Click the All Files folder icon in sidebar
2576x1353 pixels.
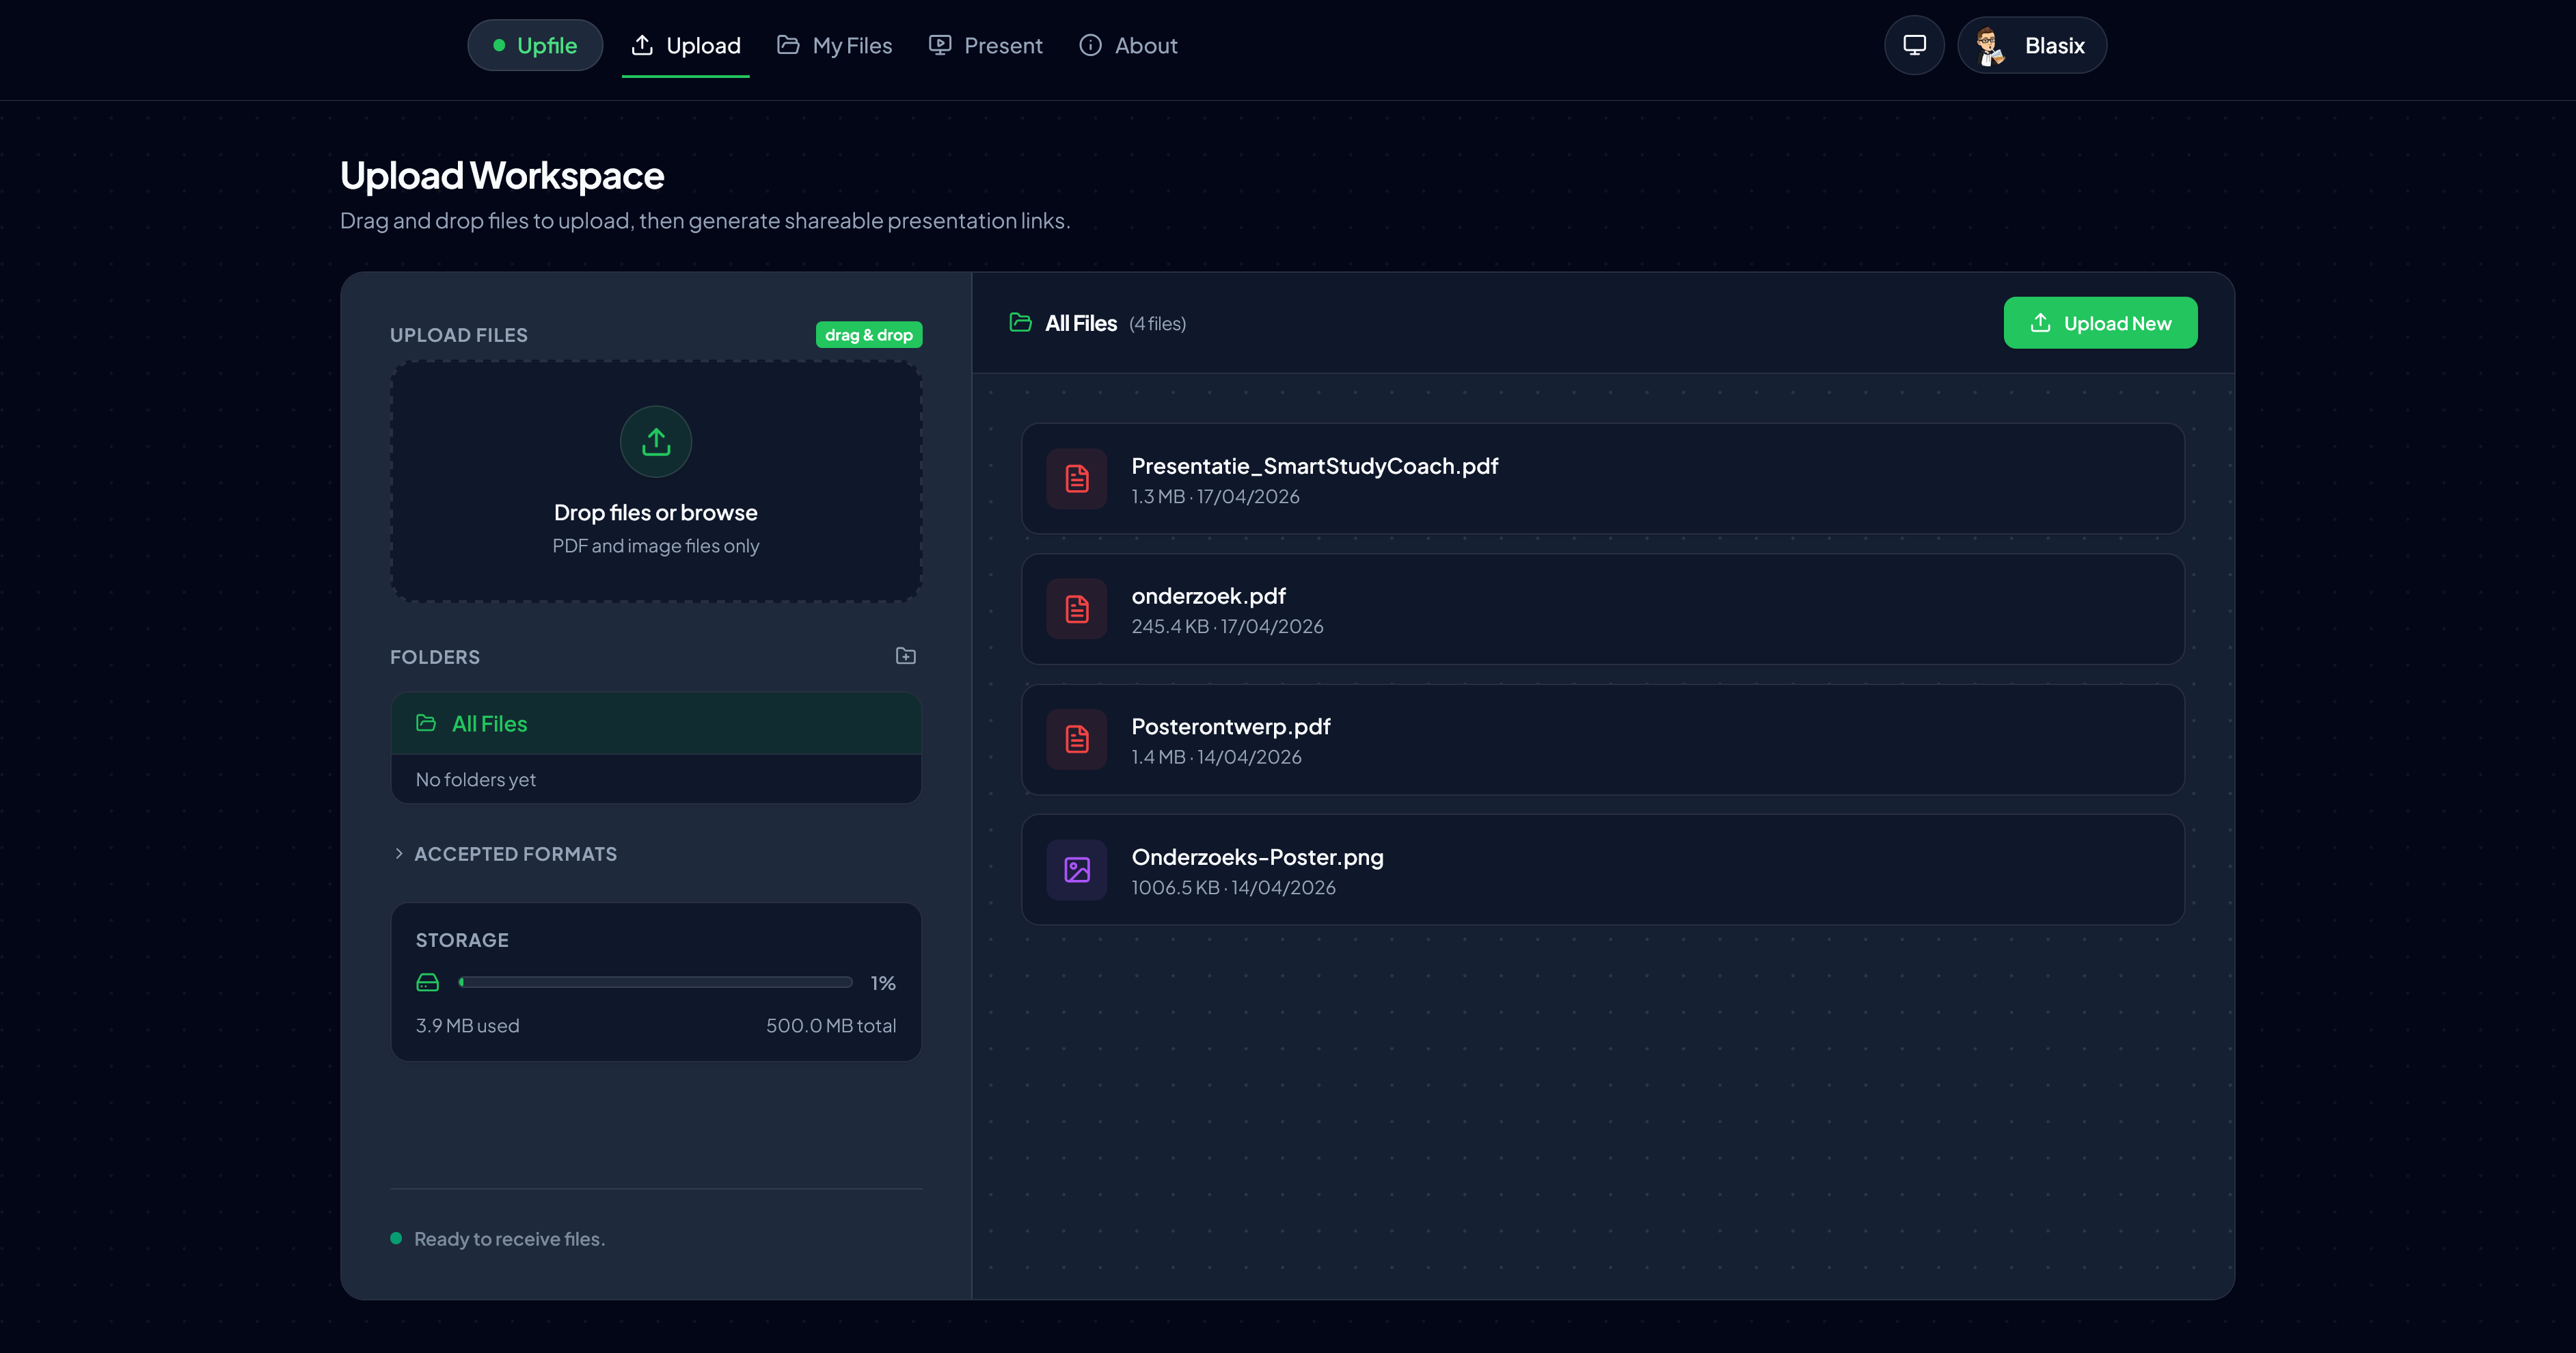[426, 723]
